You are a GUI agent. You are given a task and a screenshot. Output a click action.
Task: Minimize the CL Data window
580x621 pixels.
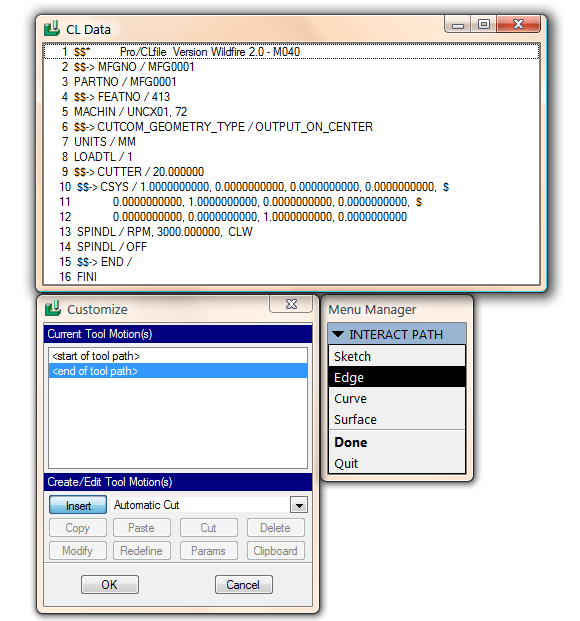pos(458,24)
